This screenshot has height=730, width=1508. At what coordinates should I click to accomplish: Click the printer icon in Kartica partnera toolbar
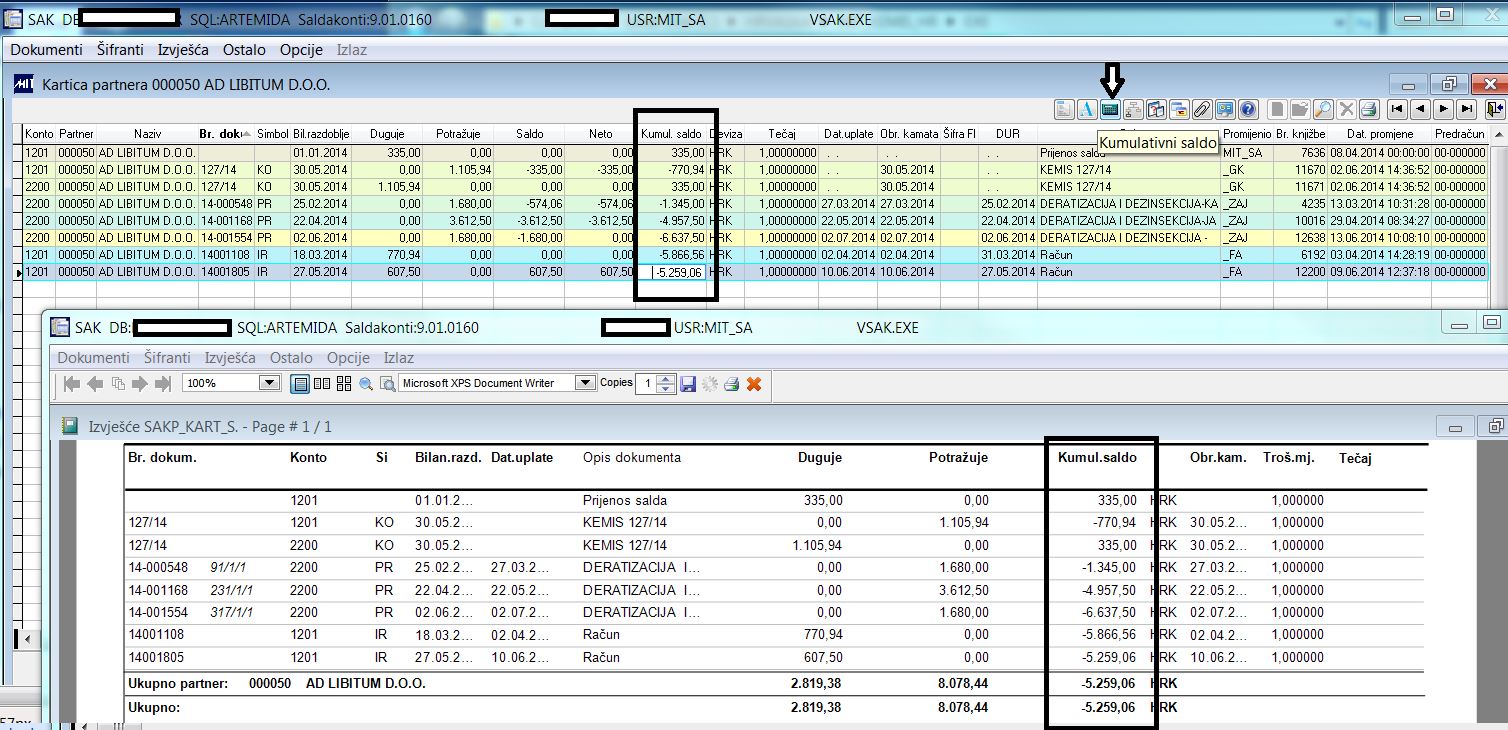click(x=1369, y=110)
